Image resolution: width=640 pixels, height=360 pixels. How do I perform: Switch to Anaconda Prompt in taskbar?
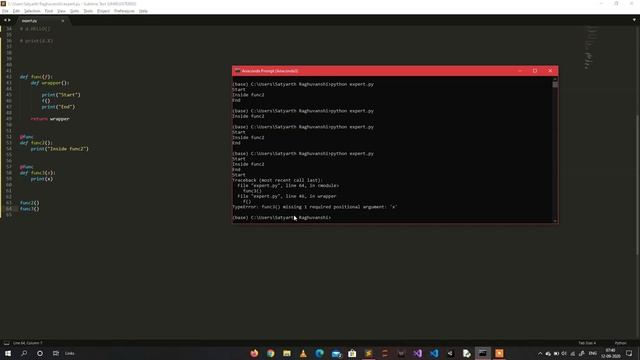[x=483, y=353]
